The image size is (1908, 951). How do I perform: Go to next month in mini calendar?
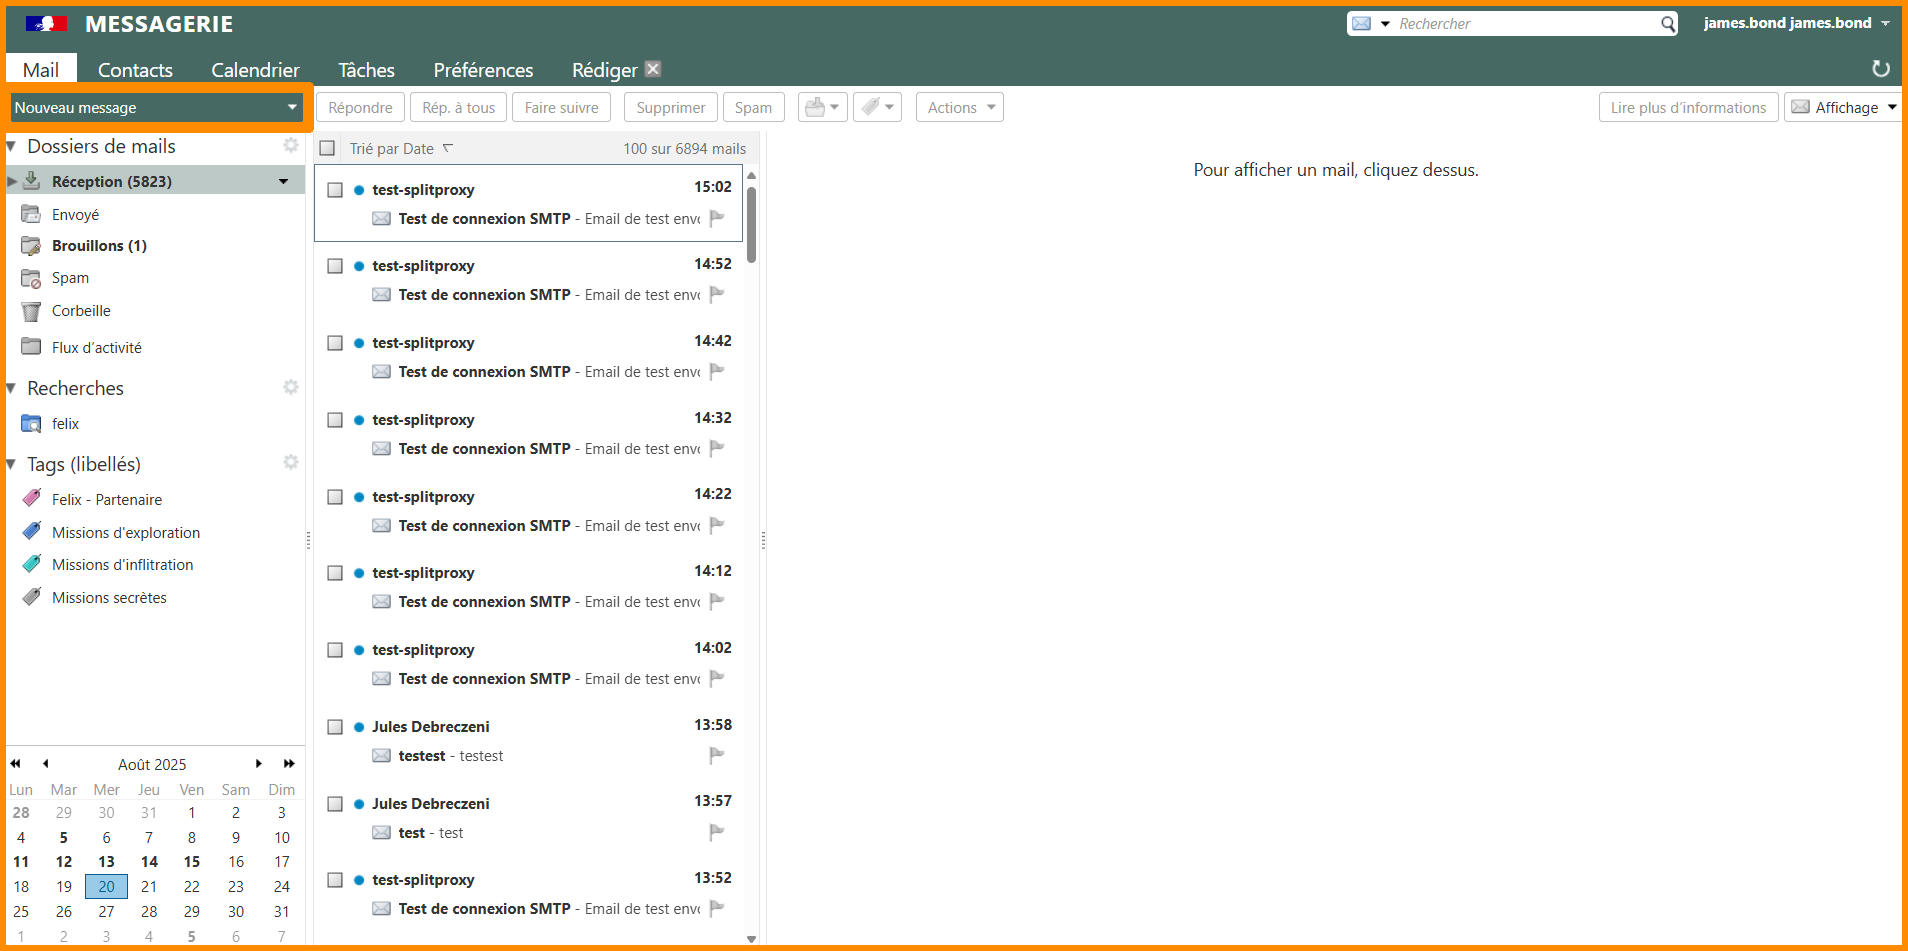[x=259, y=764]
